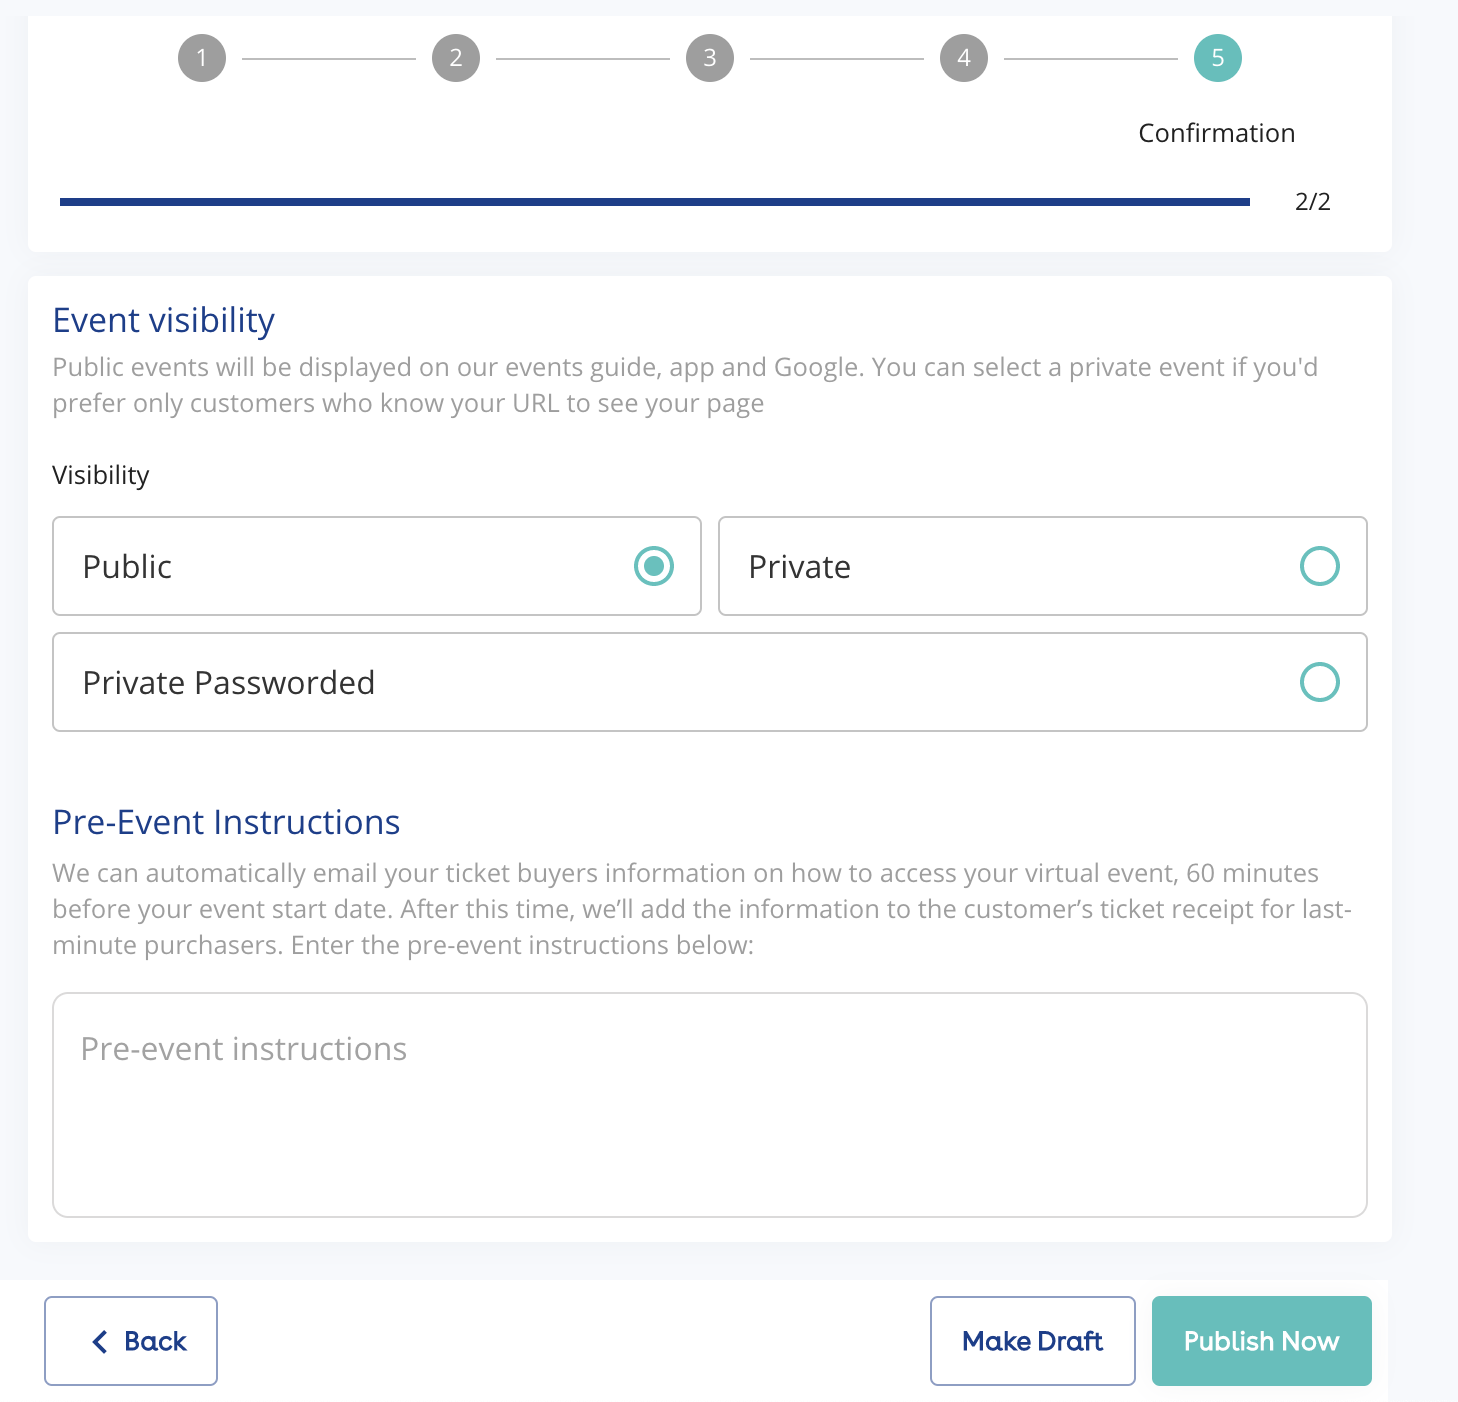
Task: Jump back to step 2 circle
Action: coord(456,58)
